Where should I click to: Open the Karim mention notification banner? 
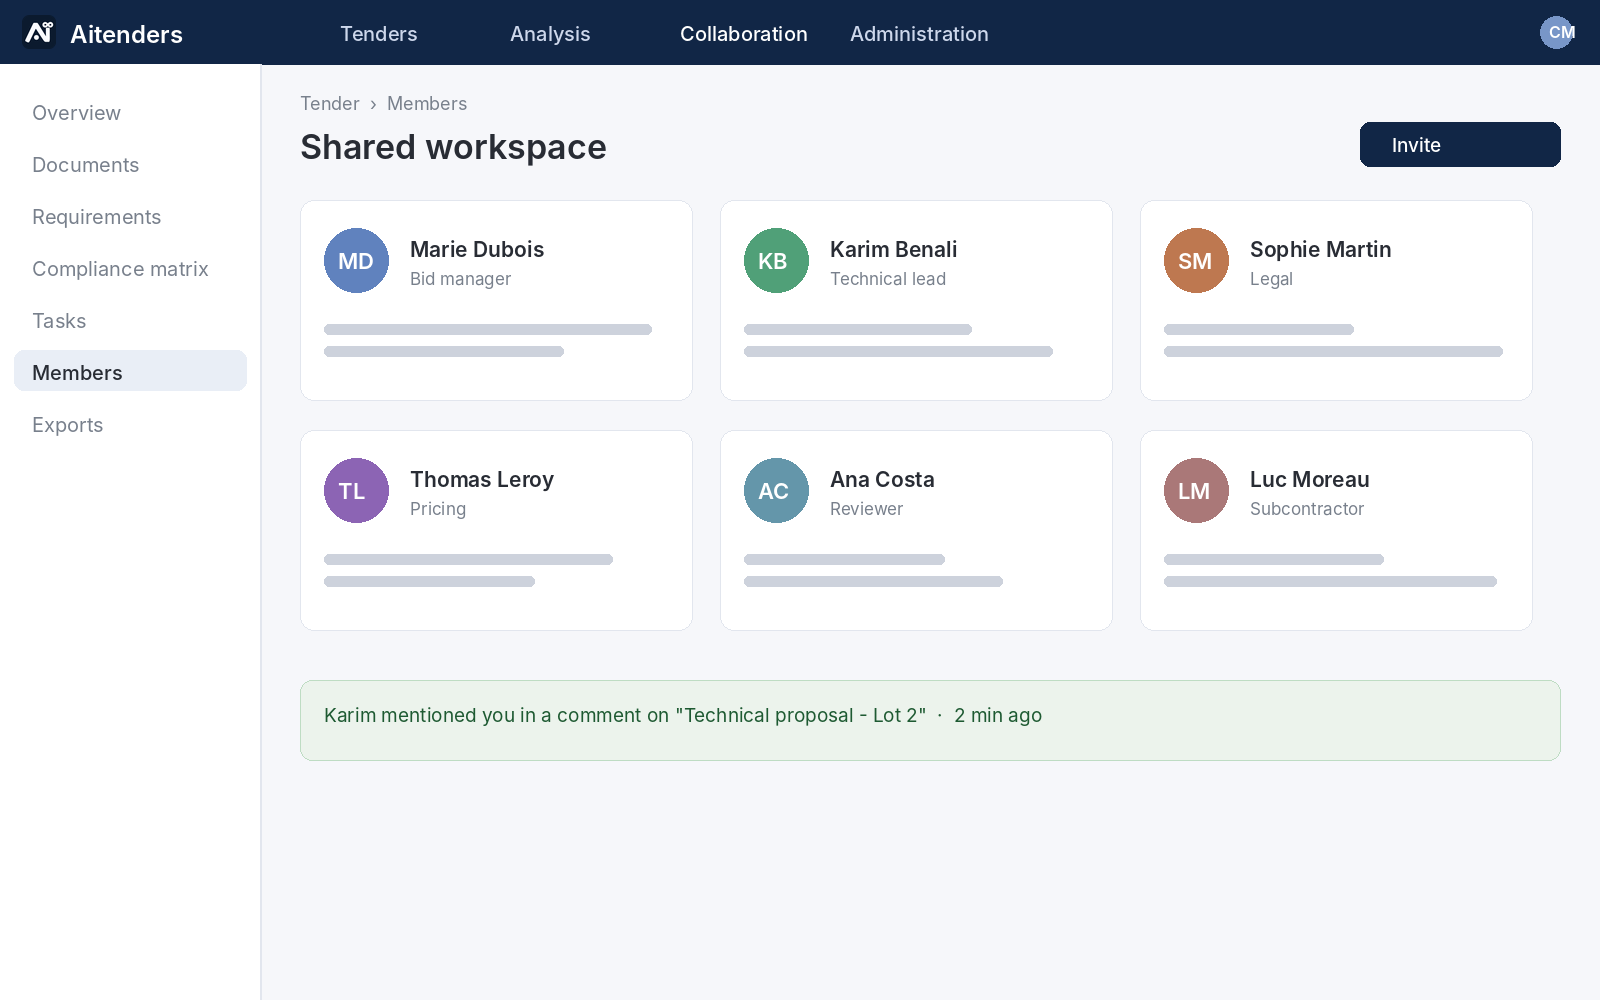coord(930,720)
